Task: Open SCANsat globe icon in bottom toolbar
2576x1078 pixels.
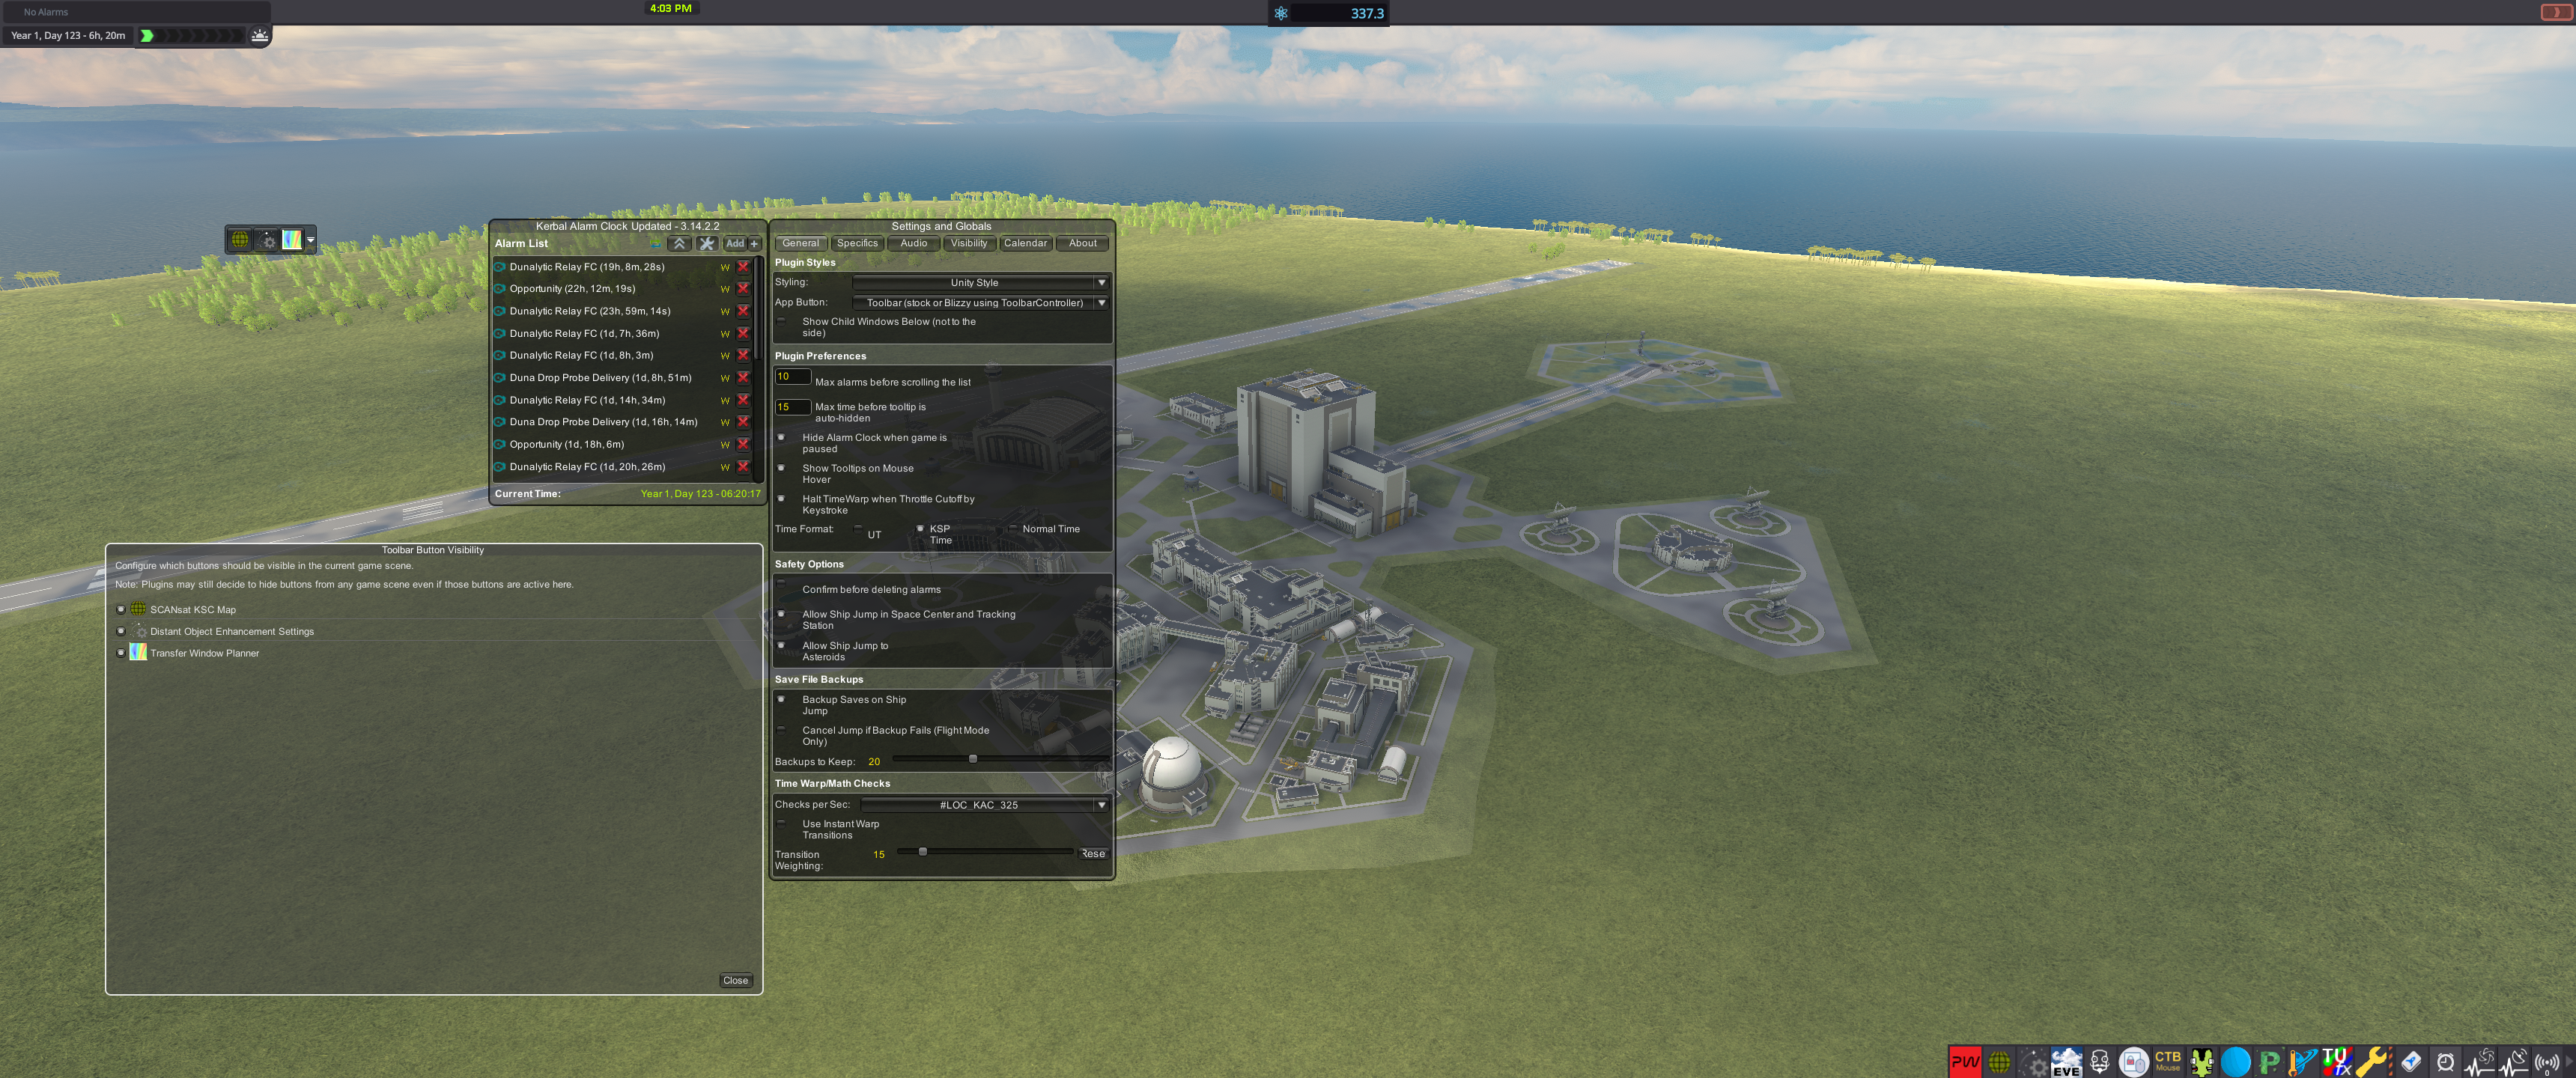Action: 1998,1061
